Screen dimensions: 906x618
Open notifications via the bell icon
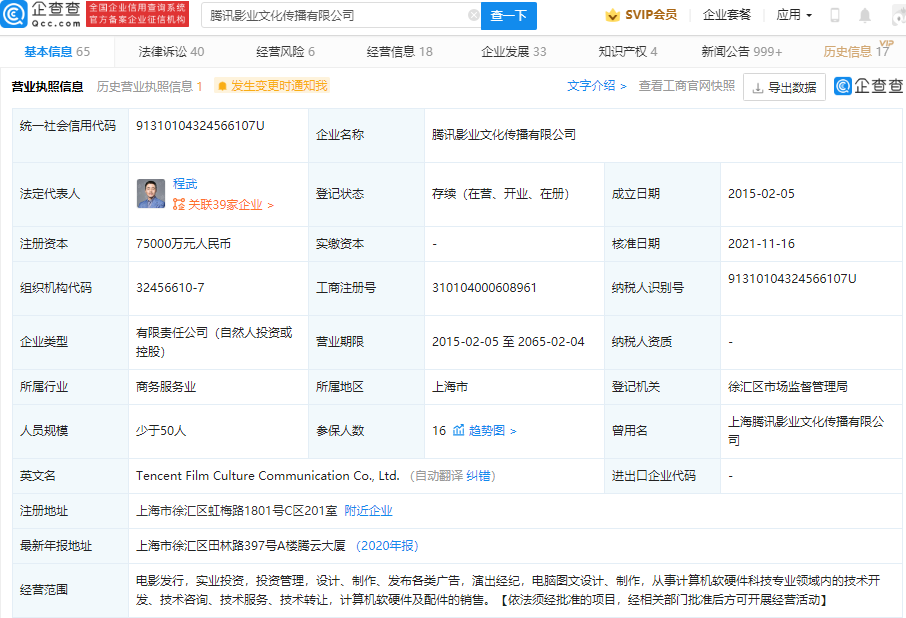[x=865, y=16]
